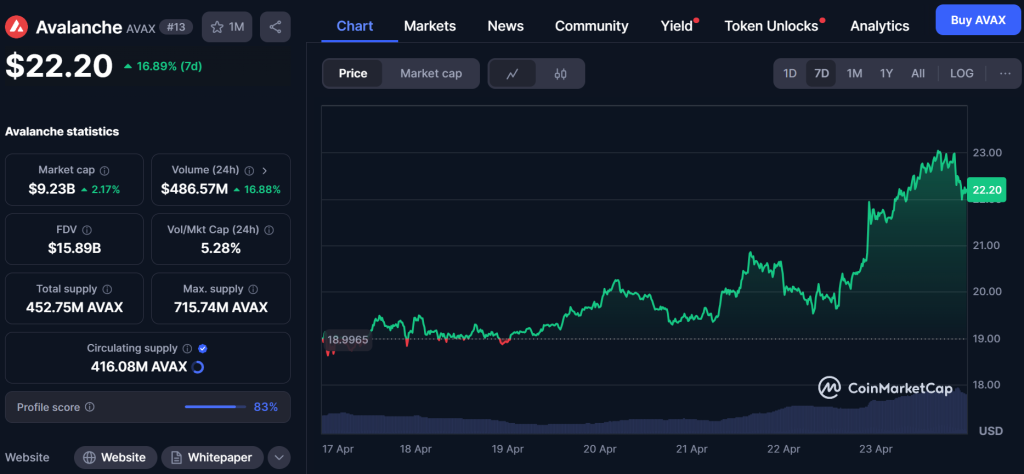Click the 715.74M AVAX max supply

click(221, 308)
